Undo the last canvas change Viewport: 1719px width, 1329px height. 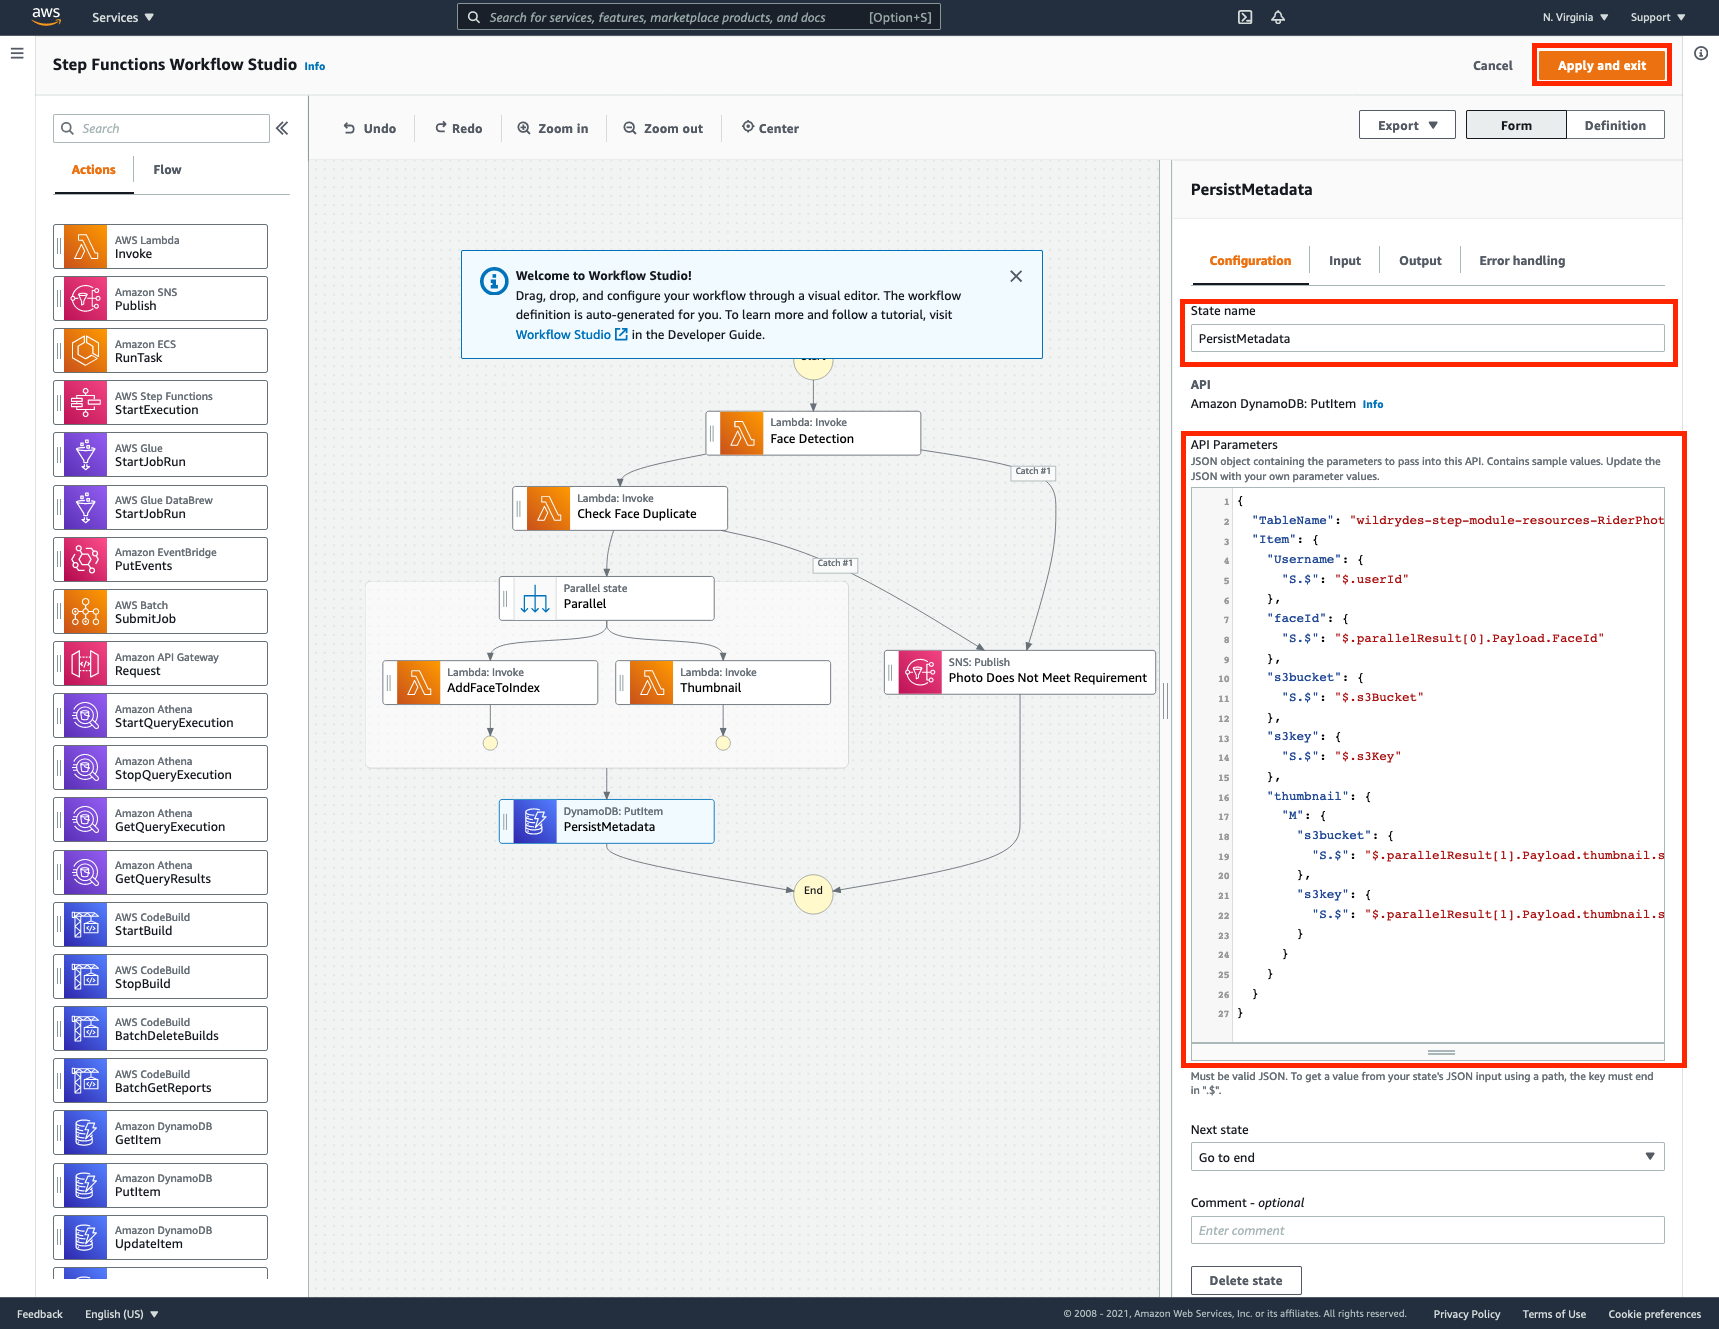click(x=370, y=128)
